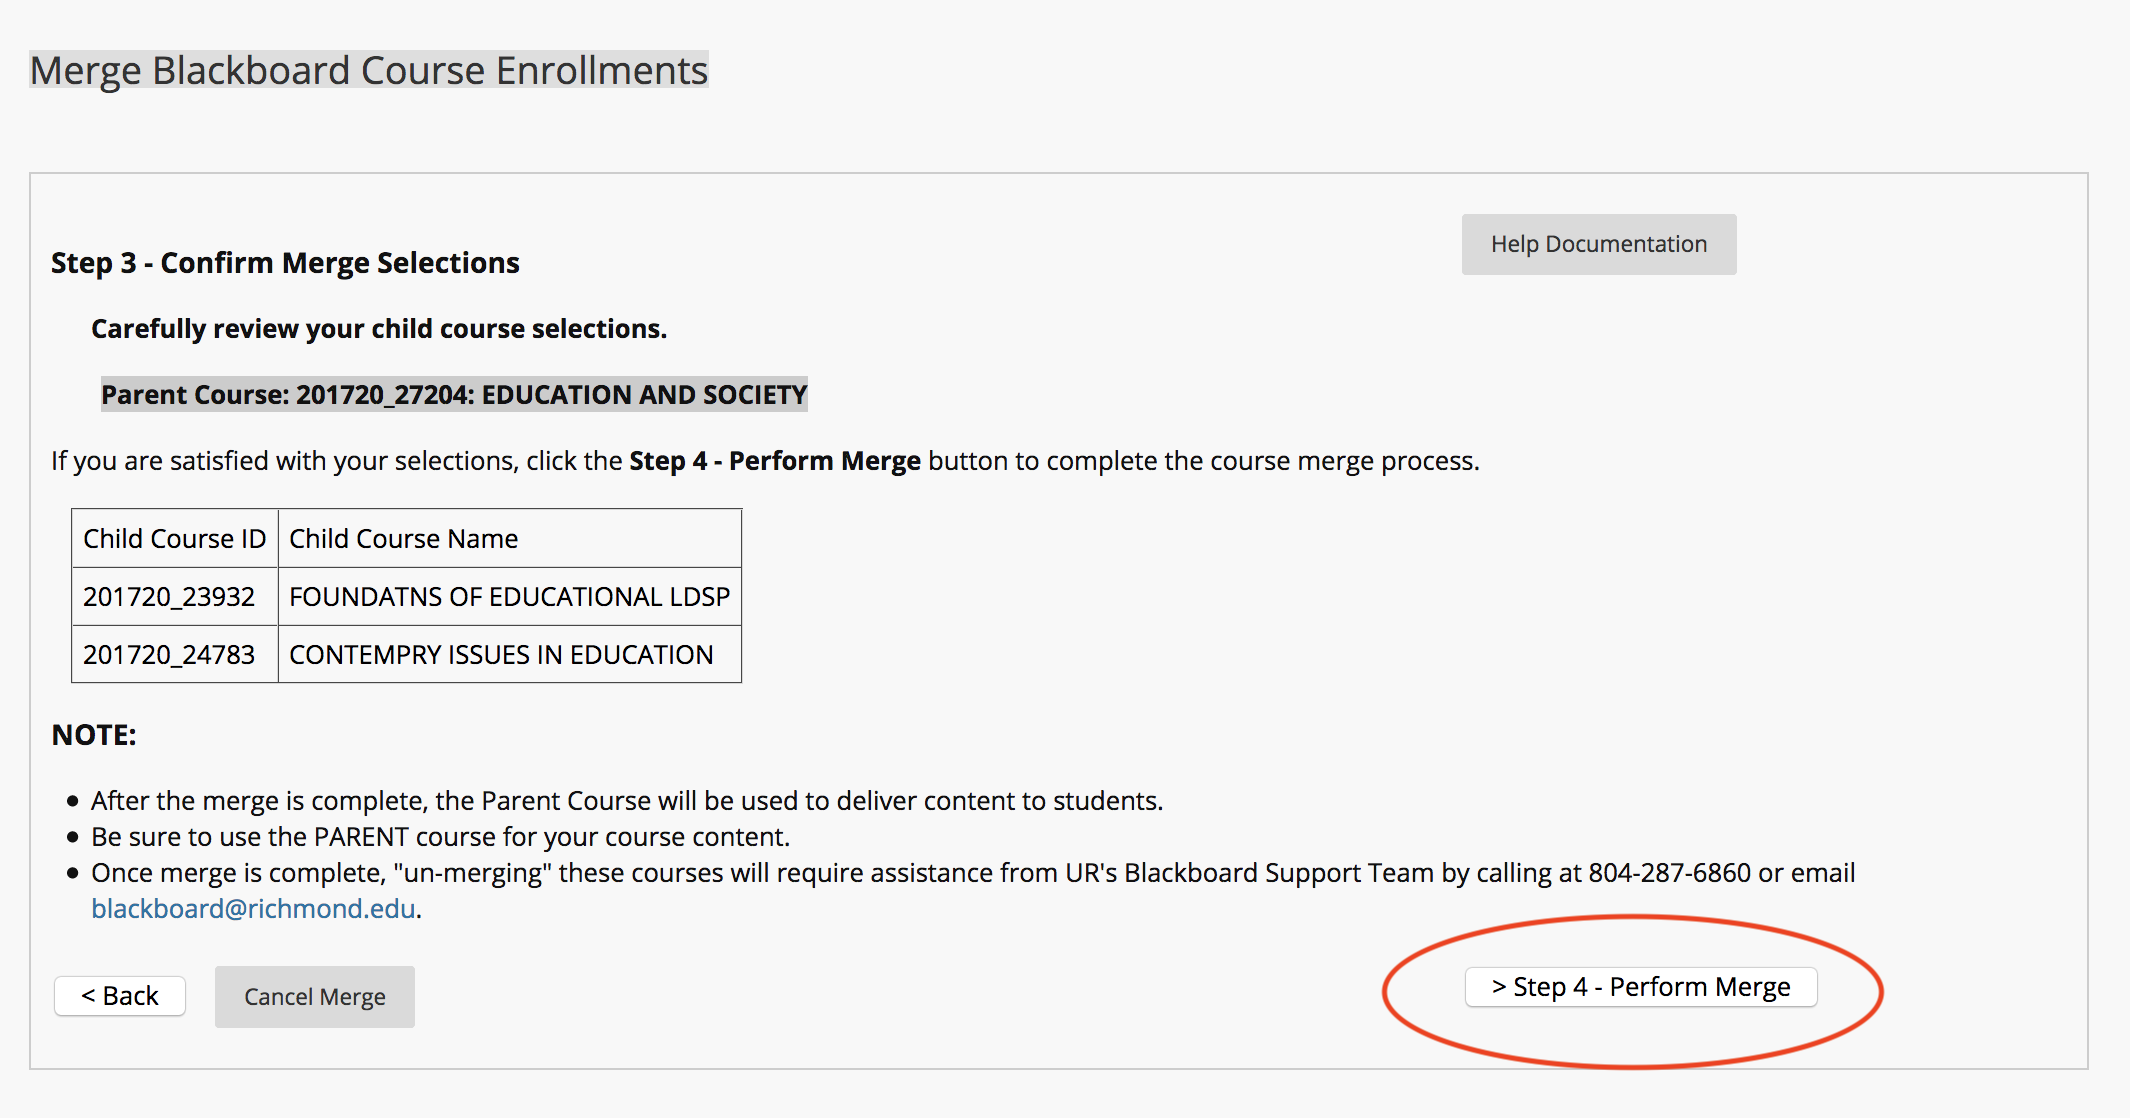The height and width of the screenshot is (1118, 2130).
Task: Click the Step 3 - Confirm Merge Selections heading
Action: pyautogui.click(x=285, y=262)
